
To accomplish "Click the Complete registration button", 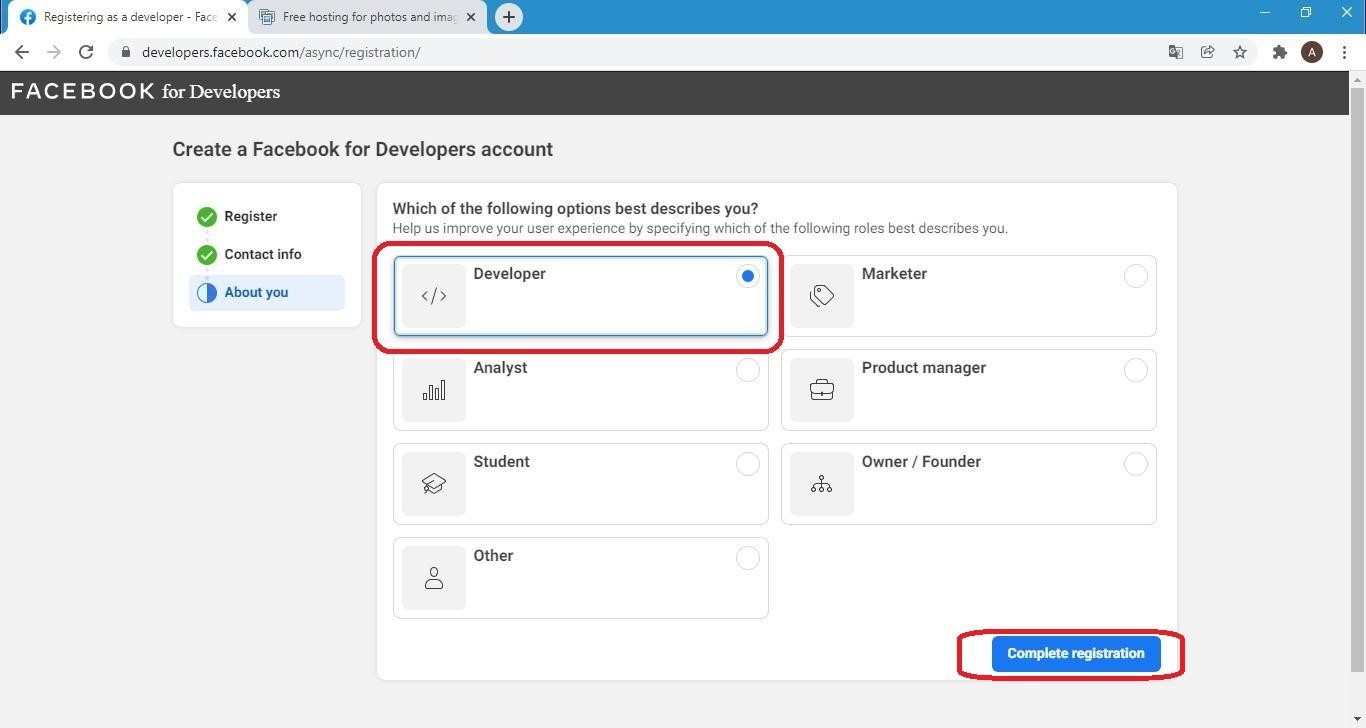I will click(1076, 654).
